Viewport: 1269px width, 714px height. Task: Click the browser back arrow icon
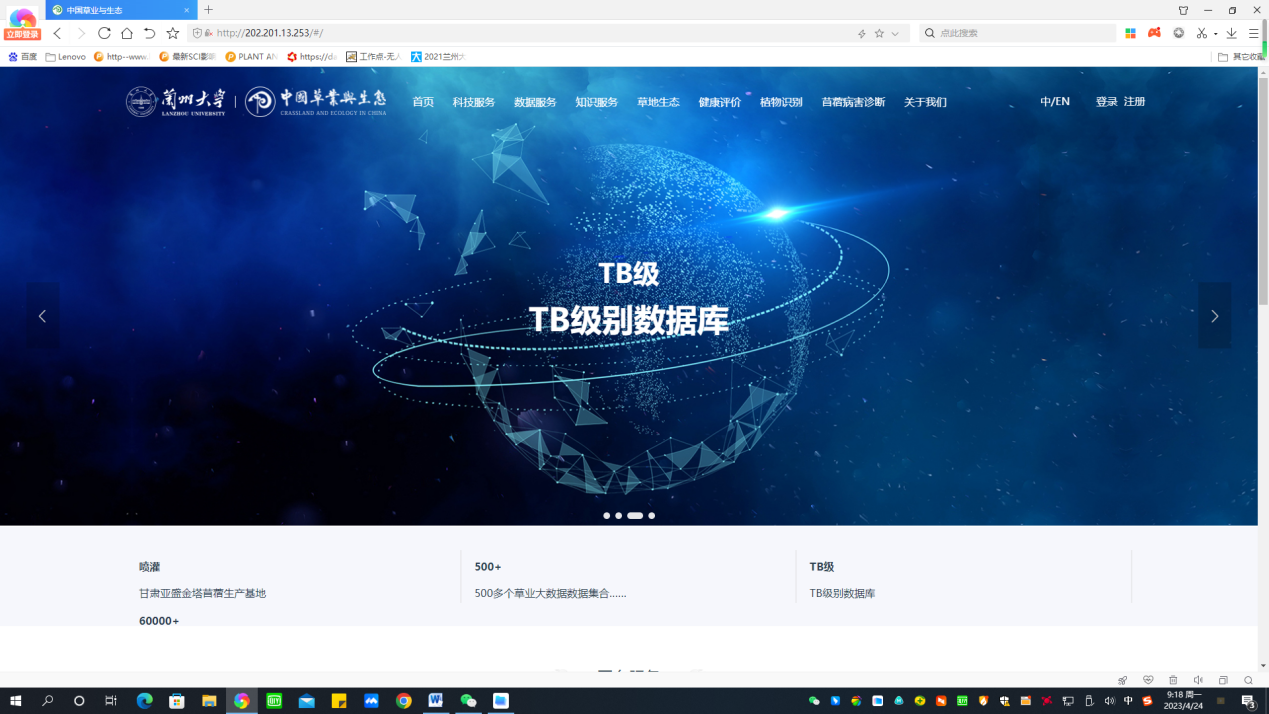58,33
